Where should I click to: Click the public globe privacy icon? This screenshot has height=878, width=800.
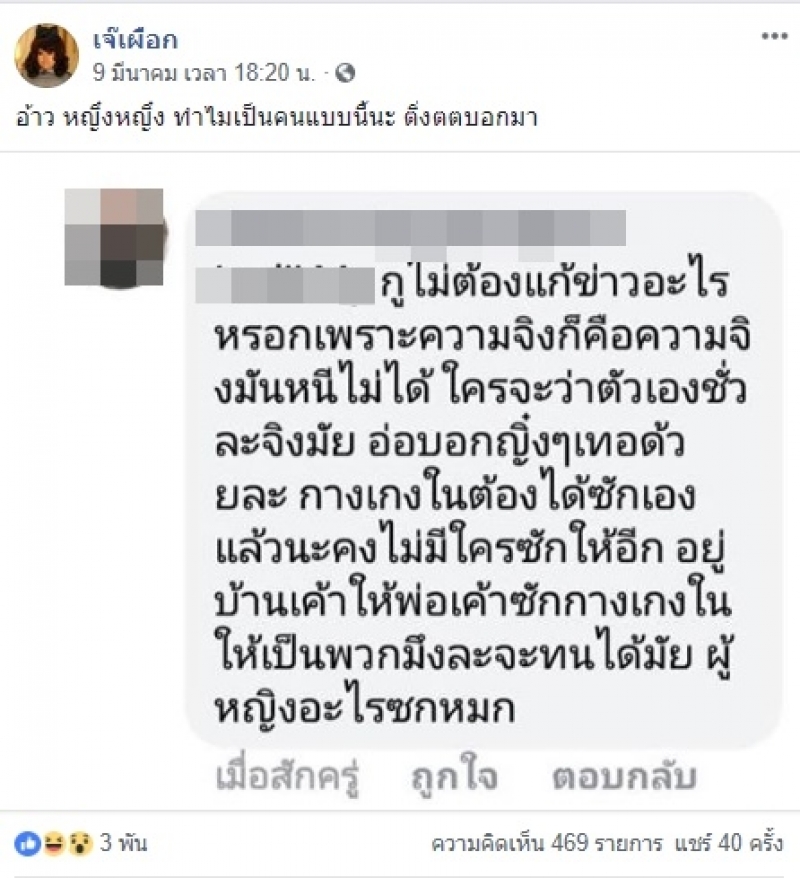pyautogui.click(x=345, y=73)
